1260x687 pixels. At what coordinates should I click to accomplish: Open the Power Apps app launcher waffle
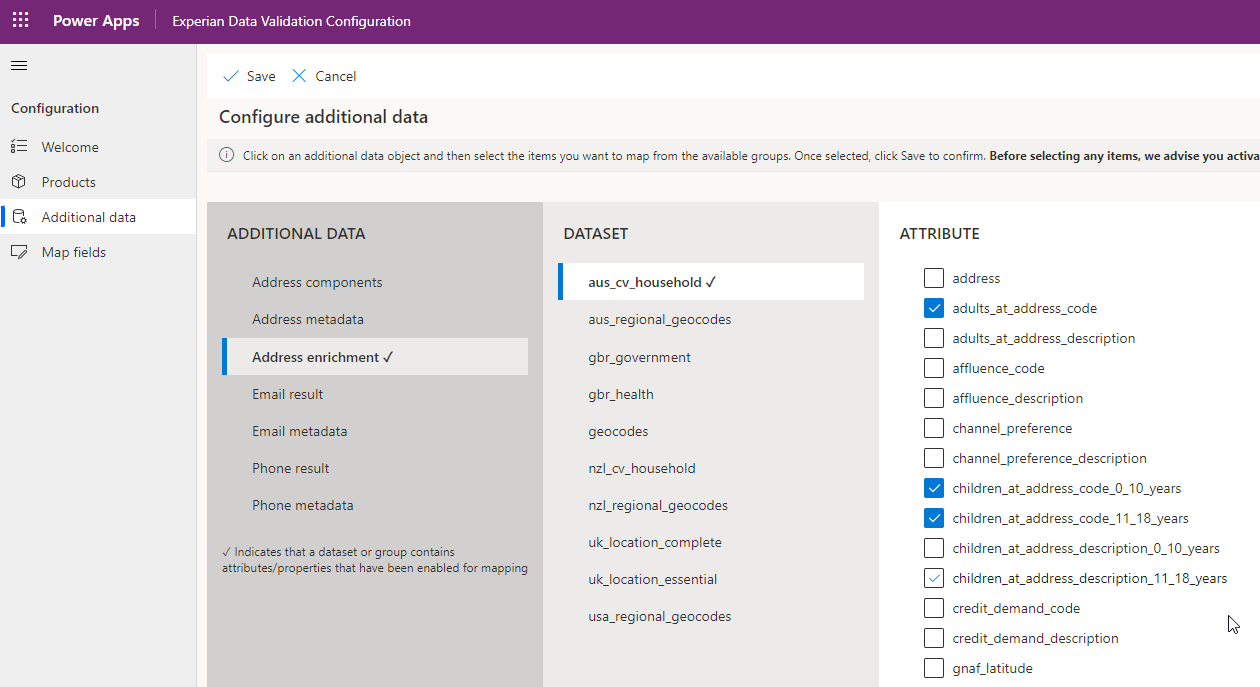[x=20, y=20]
